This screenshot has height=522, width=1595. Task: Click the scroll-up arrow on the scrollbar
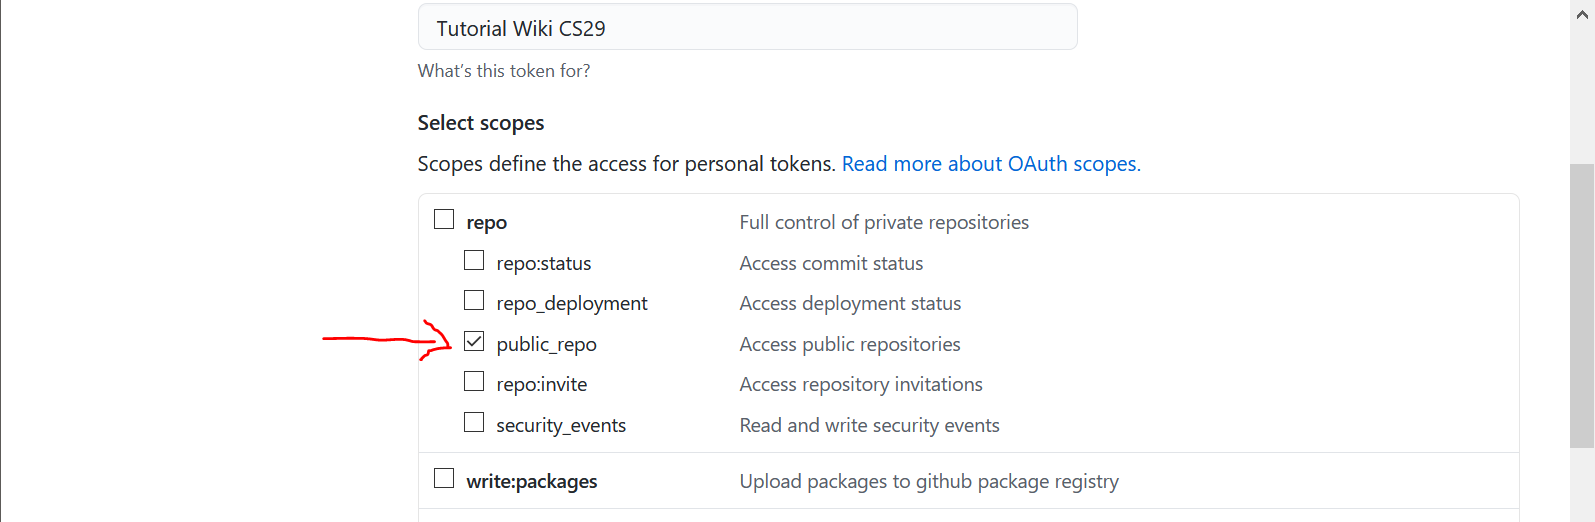[1581, 14]
